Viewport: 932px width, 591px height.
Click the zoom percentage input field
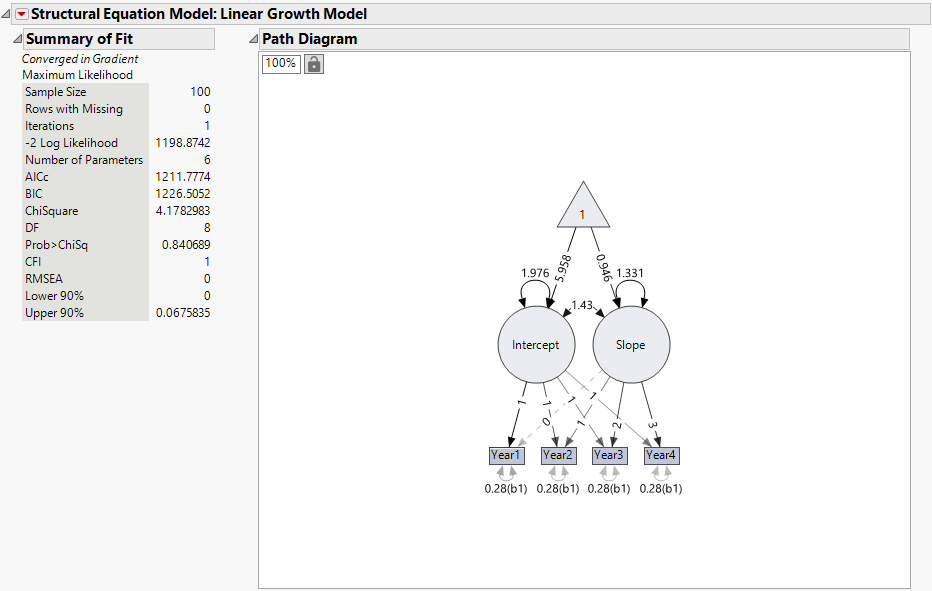(280, 63)
